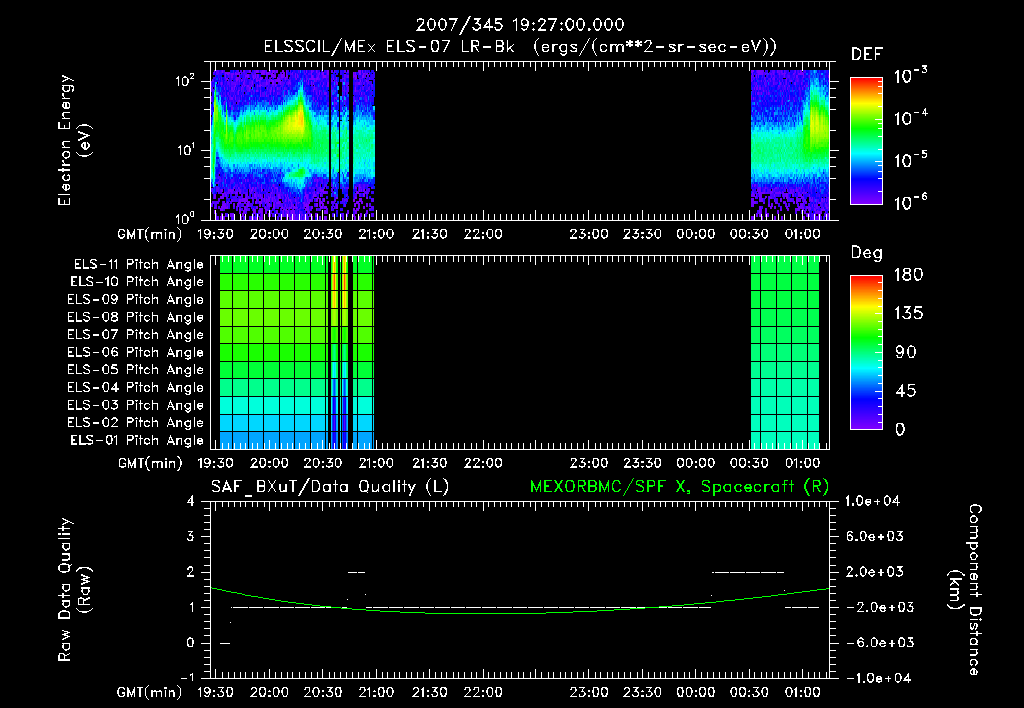Image resolution: width=1024 pixels, height=708 pixels.
Task: Click 22:00 time label under electron spectrogram
Action: coord(483,234)
